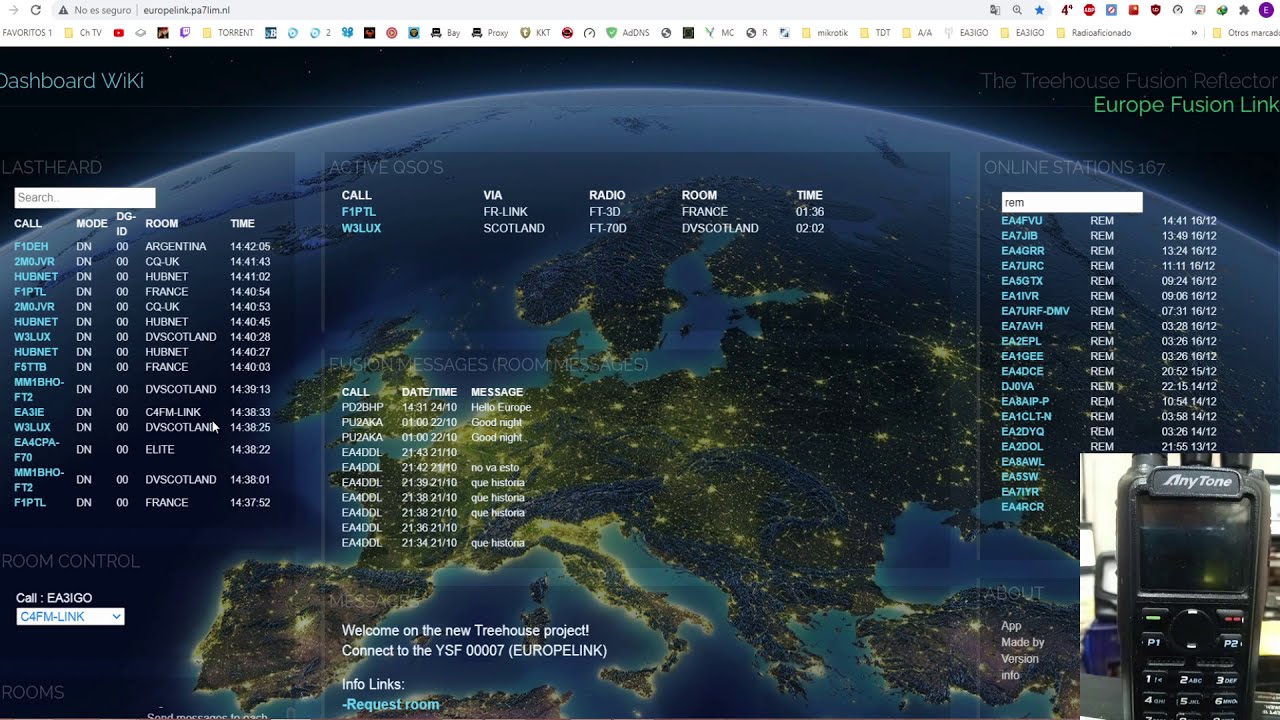Open EA4FVU in Online Stations

(x=1022, y=221)
